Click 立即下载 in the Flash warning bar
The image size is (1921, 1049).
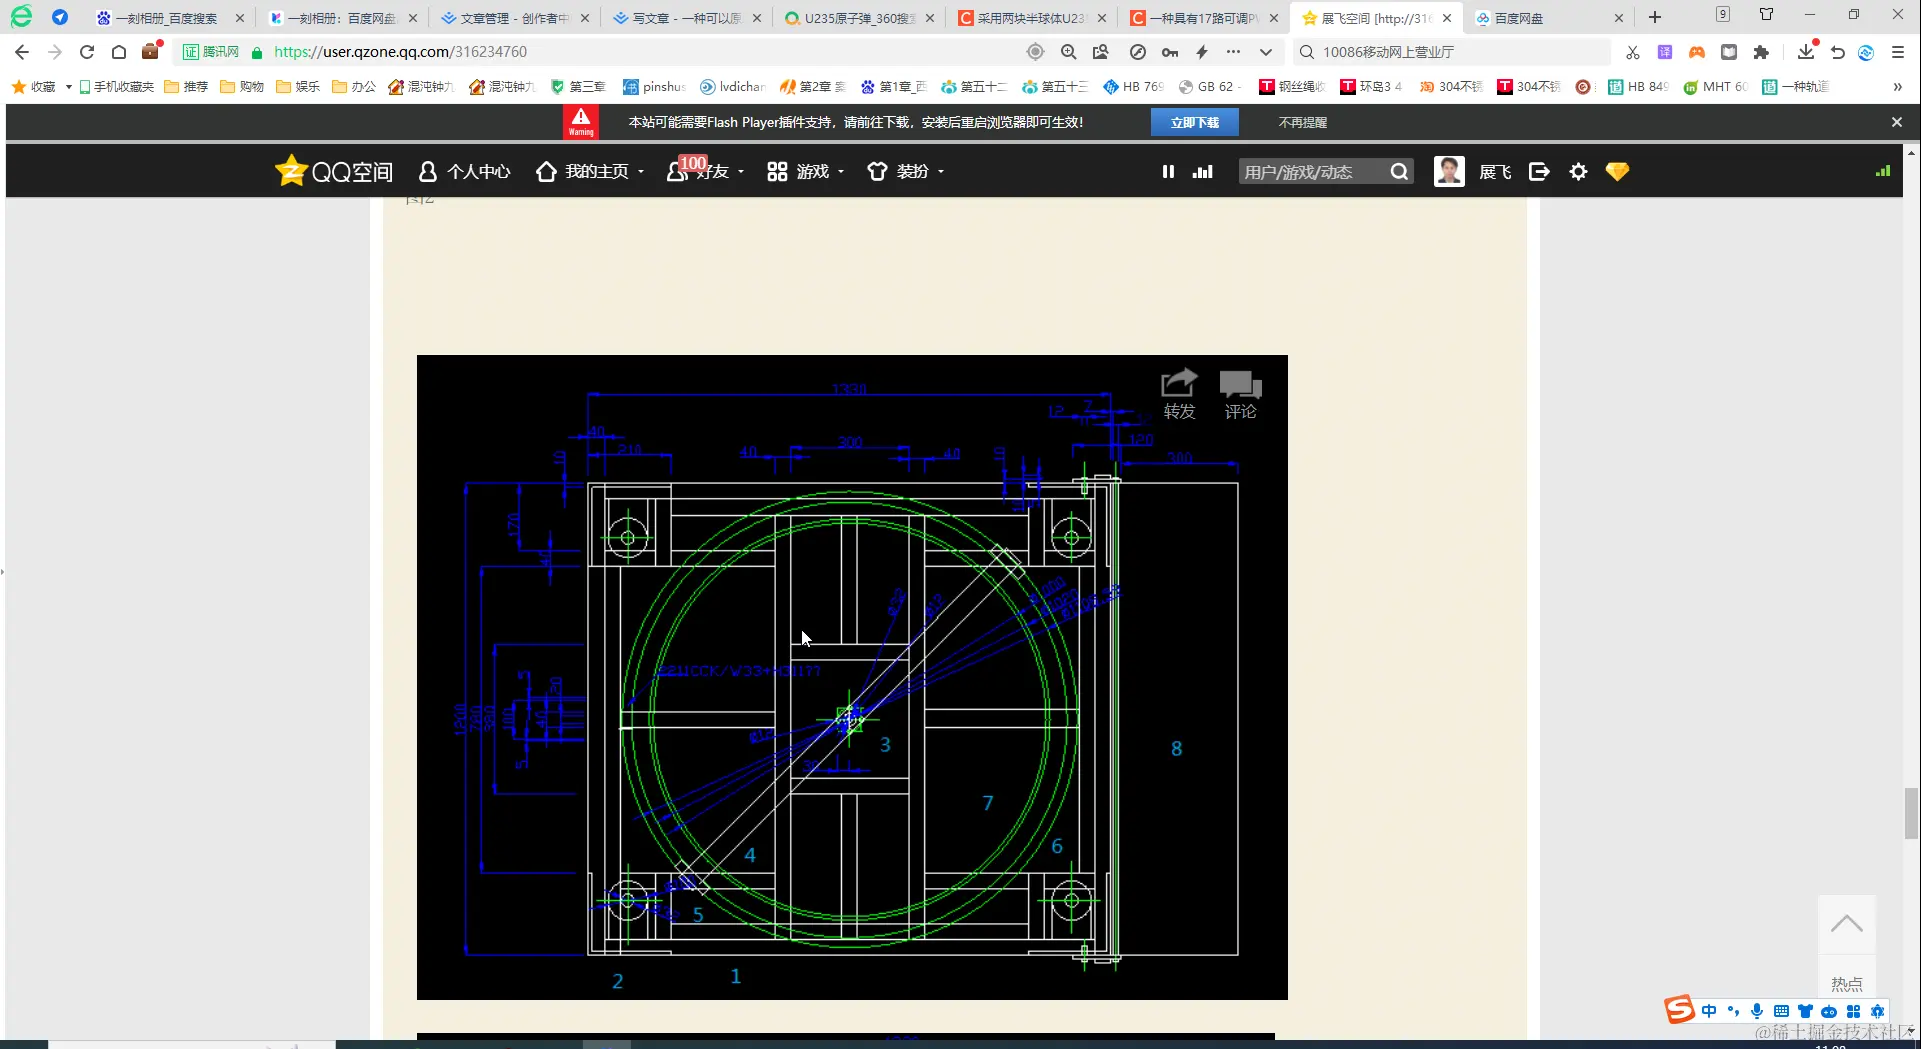1195,122
